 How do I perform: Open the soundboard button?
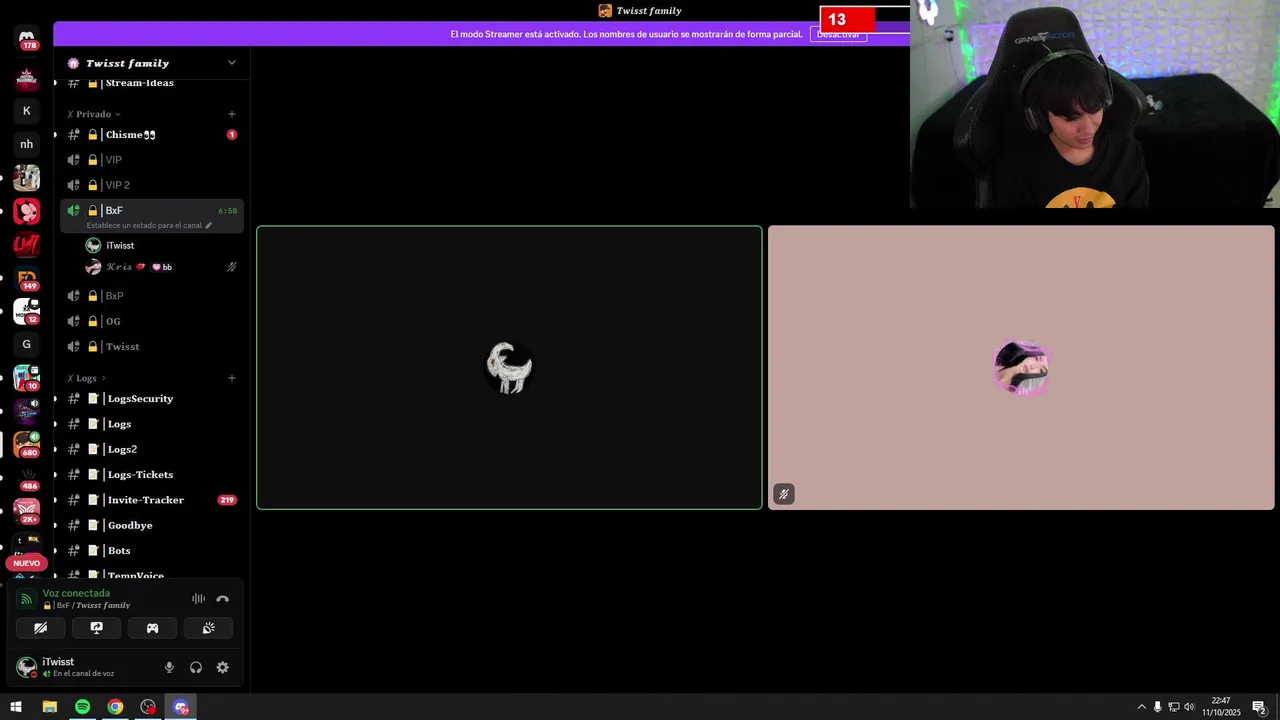coord(209,628)
